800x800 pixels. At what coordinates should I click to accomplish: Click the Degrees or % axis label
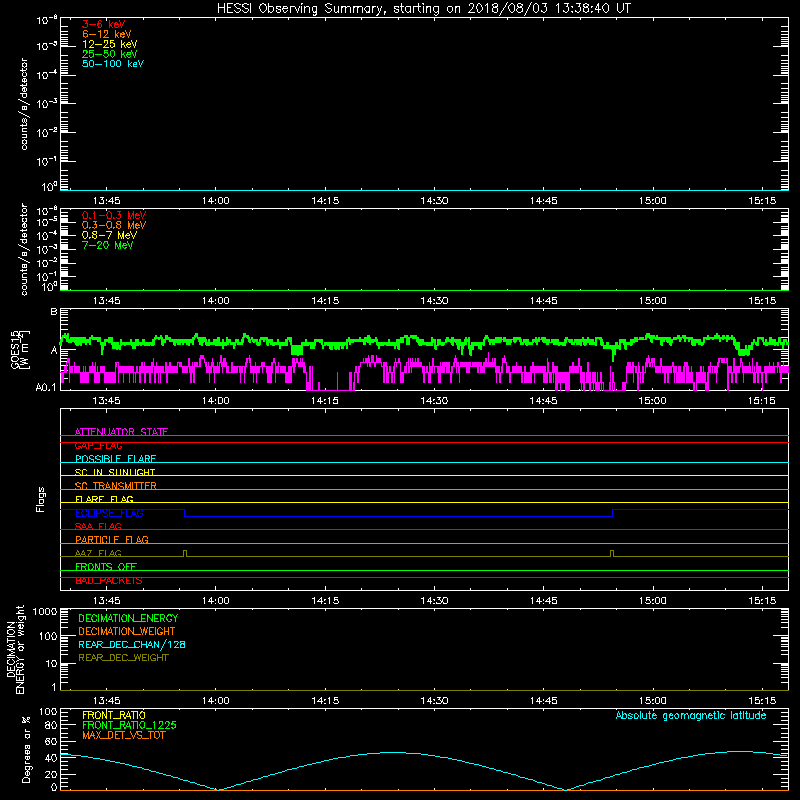pos(26,749)
